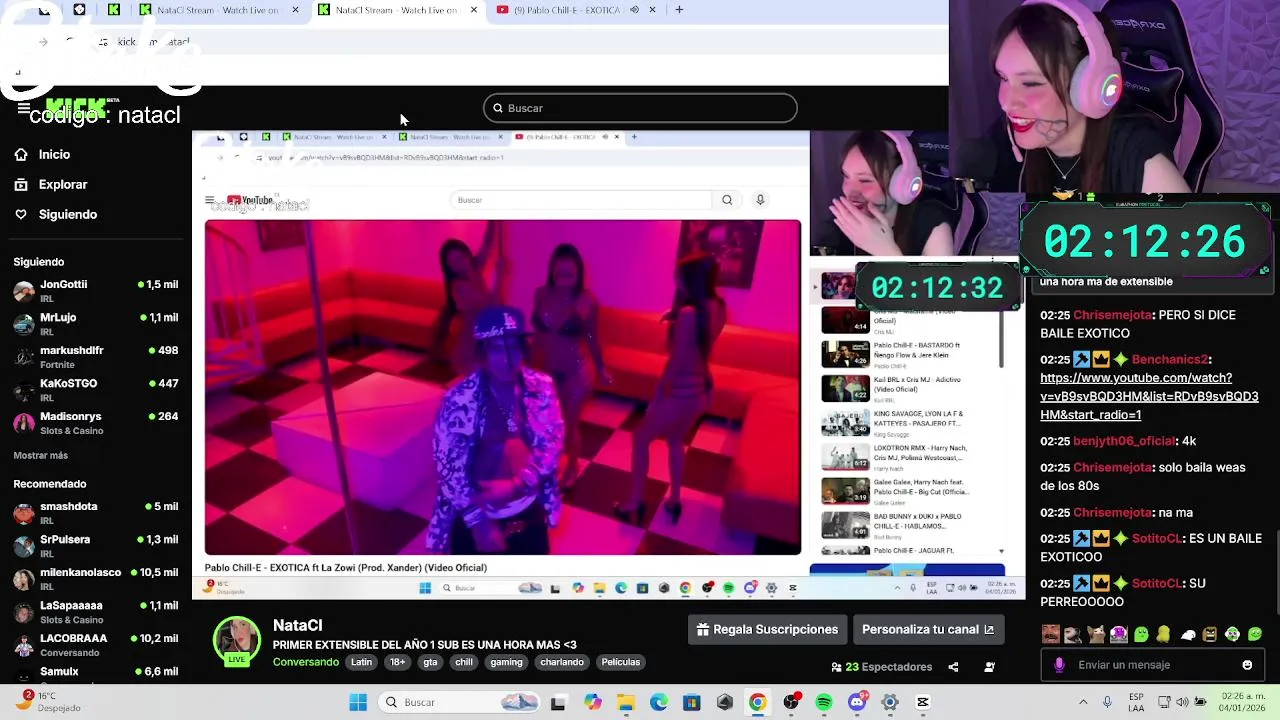This screenshot has height=720, width=1280.
Task: Switch to the active NataCl Stream tab
Action: 397,10
